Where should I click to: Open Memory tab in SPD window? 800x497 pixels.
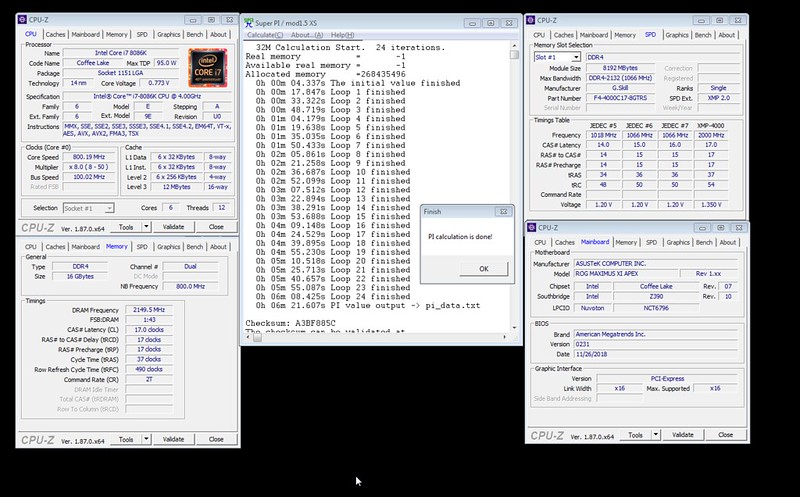tap(624, 35)
